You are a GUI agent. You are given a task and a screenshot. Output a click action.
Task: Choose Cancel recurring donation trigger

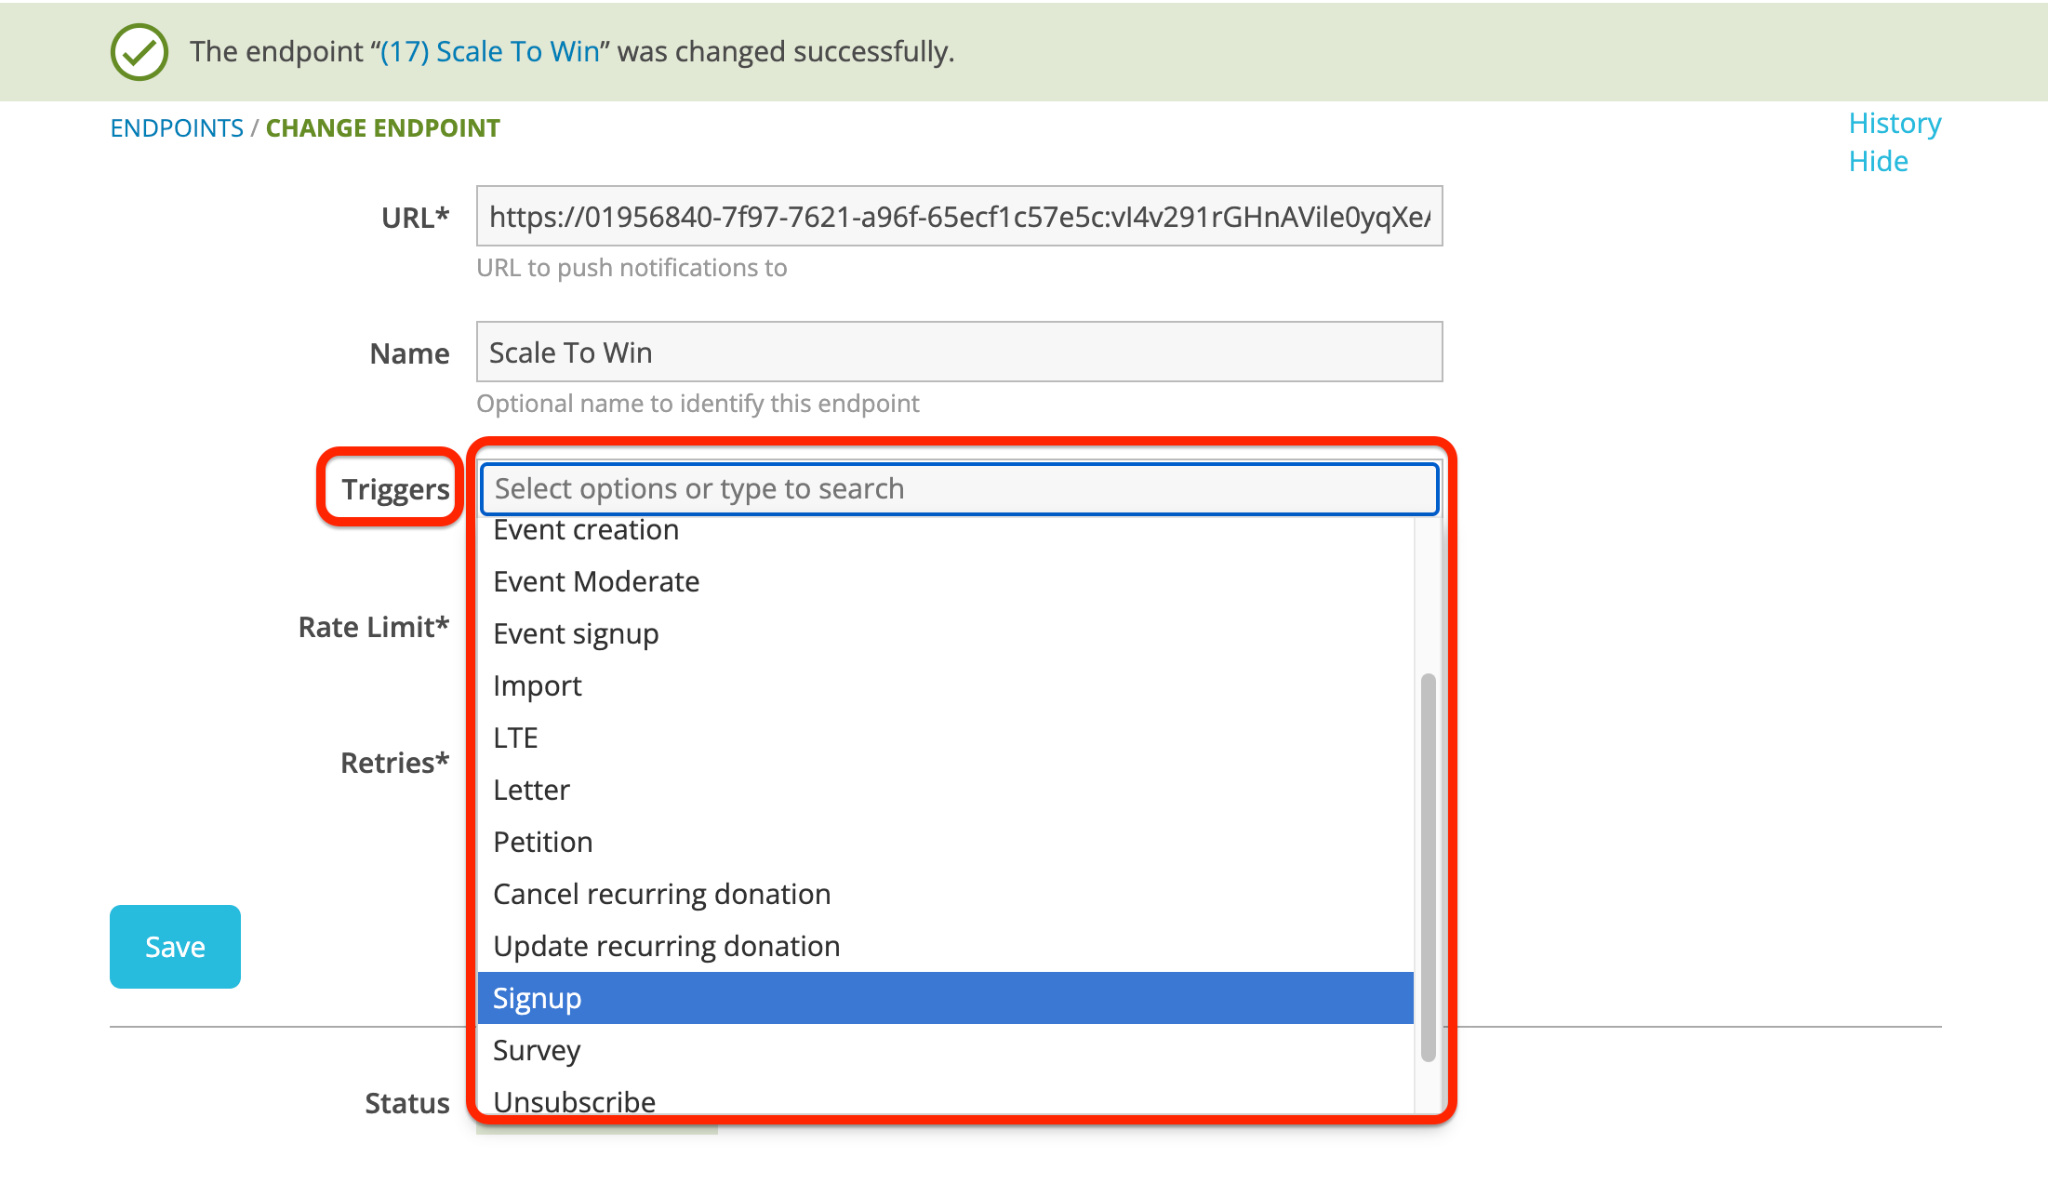point(945,894)
